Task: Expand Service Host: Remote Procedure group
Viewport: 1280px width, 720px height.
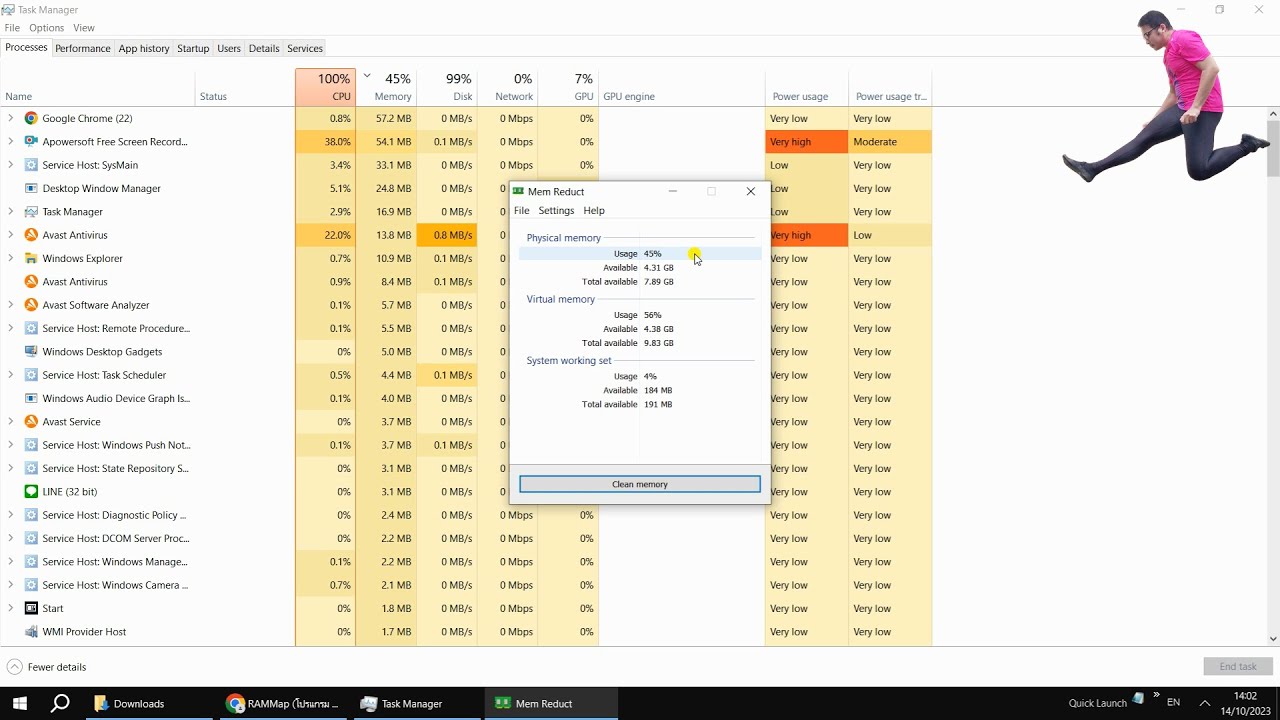Action: (x=11, y=328)
